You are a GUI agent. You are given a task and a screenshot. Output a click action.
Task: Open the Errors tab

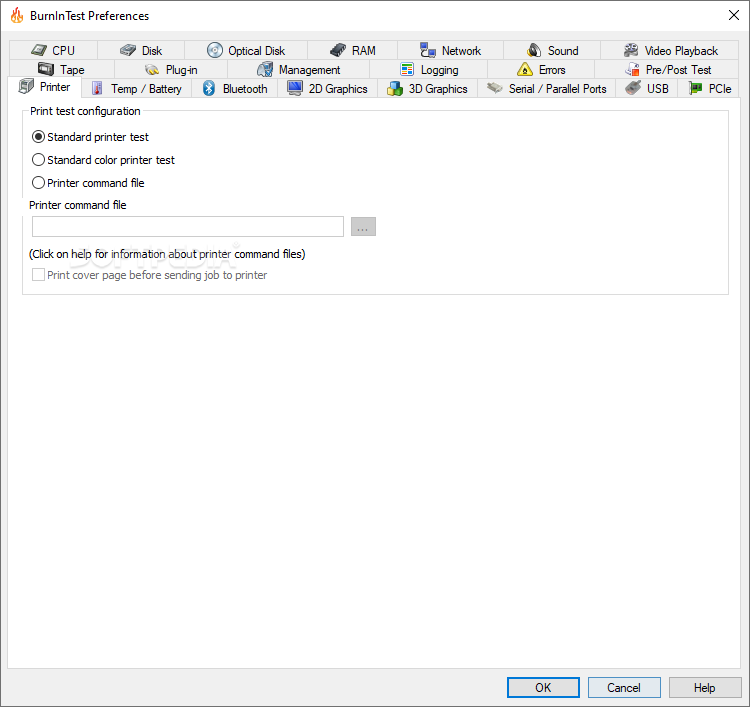coord(541,69)
